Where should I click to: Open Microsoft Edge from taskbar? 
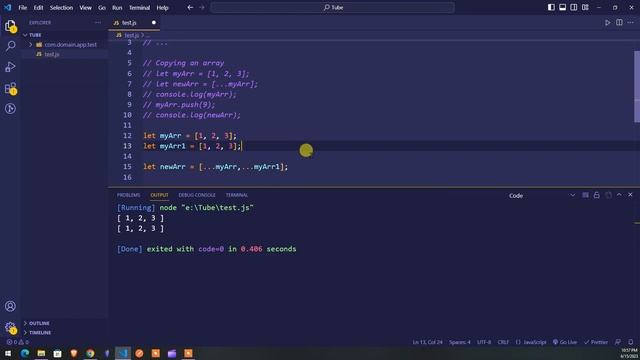click(x=25, y=353)
